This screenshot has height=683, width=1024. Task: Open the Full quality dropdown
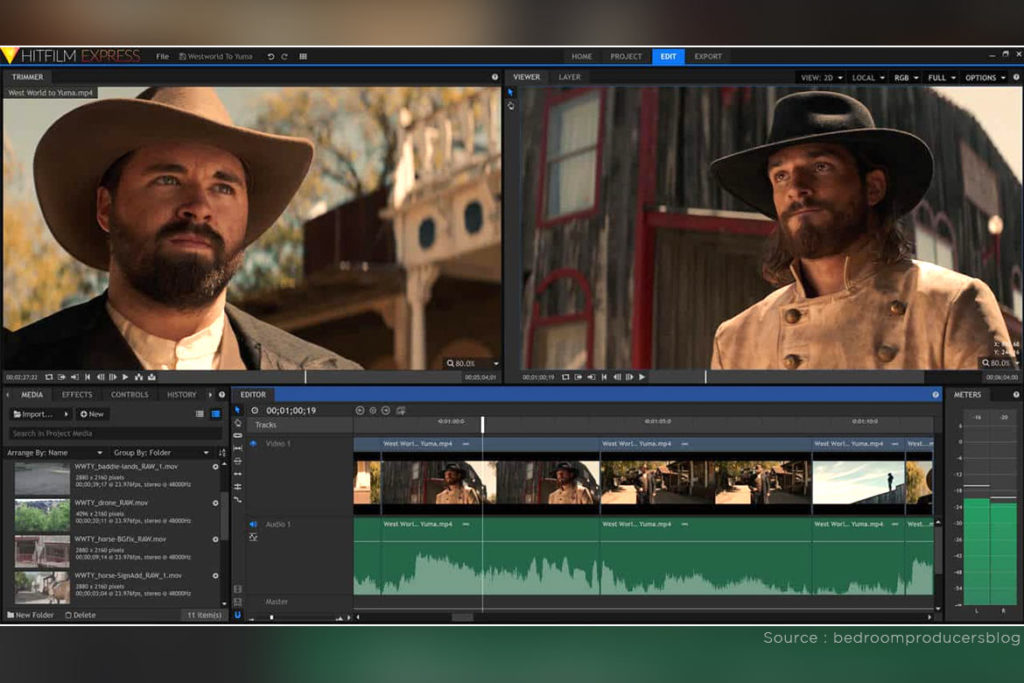pos(941,78)
